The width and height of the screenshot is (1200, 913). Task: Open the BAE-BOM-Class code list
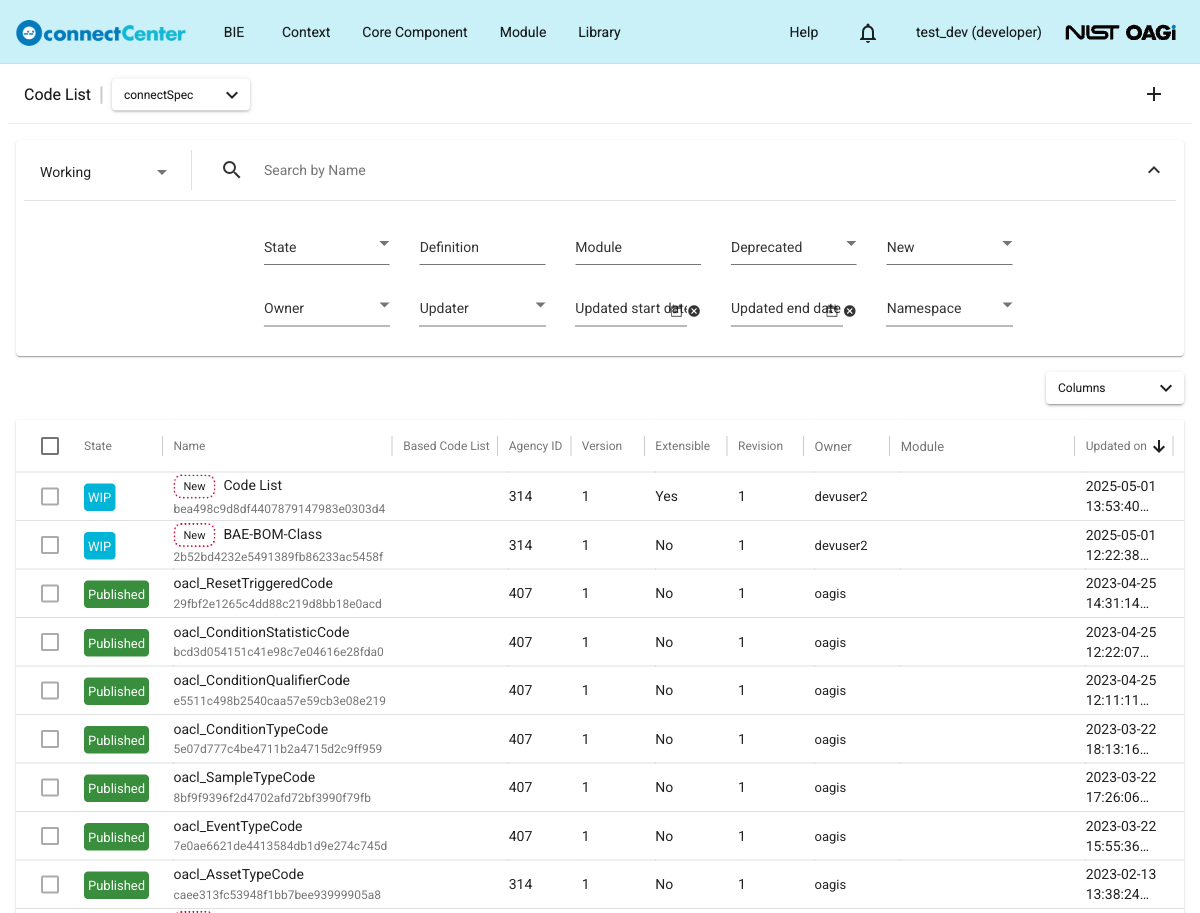273,534
